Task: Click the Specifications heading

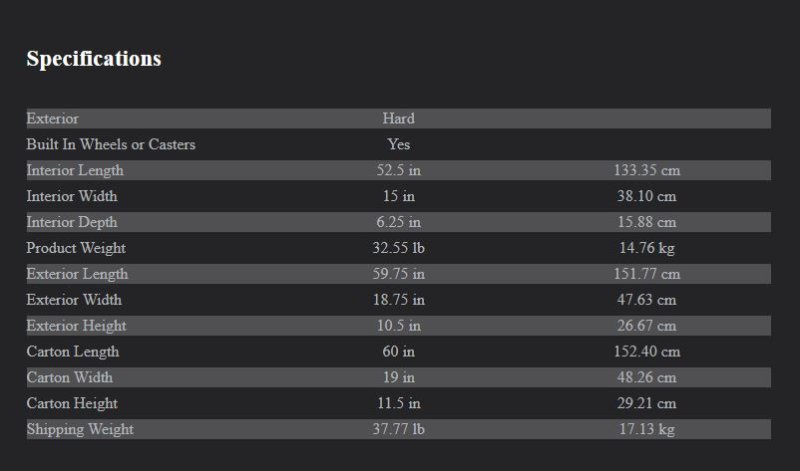Action: pyautogui.click(x=93, y=59)
